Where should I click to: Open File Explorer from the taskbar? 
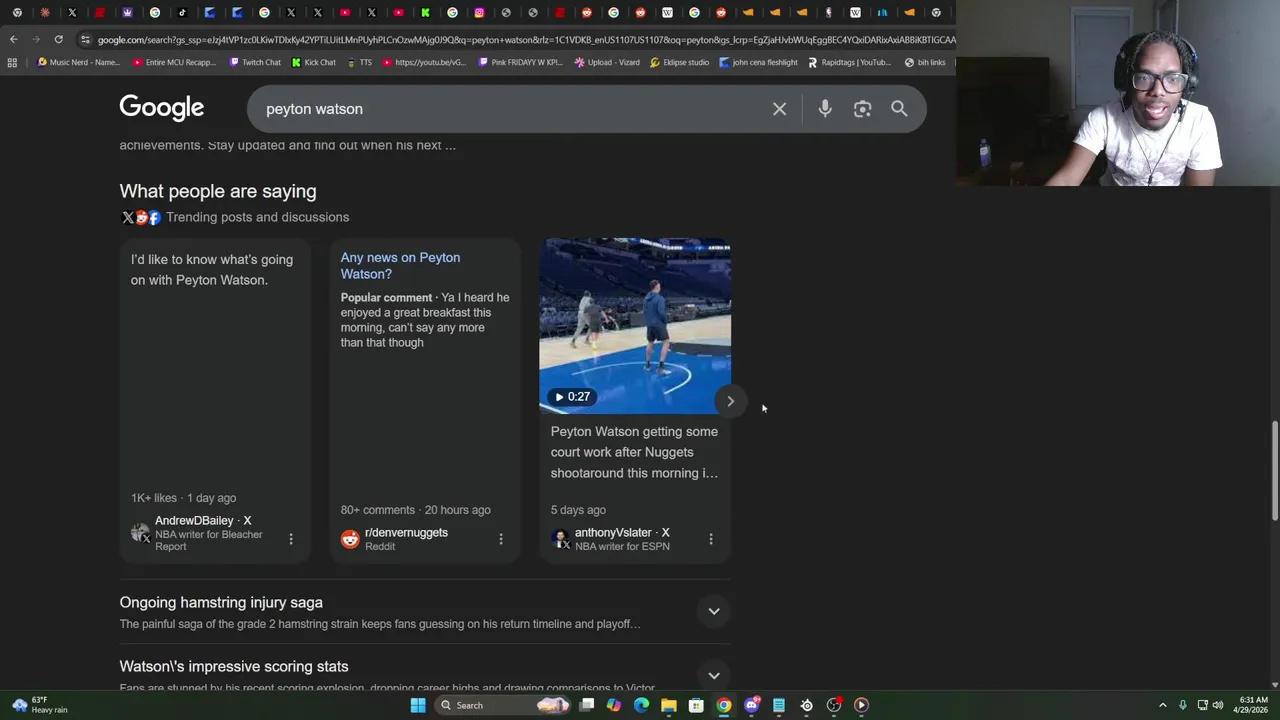click(669, 705)
